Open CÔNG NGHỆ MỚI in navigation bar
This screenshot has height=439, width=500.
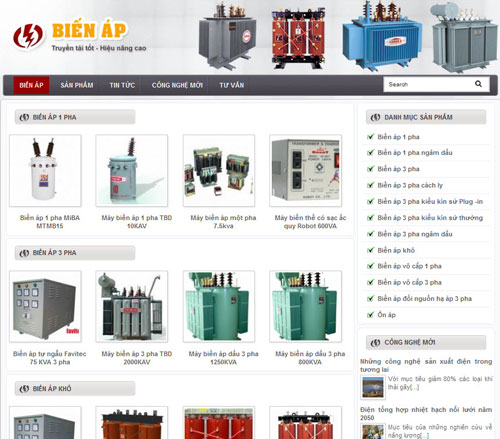click(x=177, y=85)
